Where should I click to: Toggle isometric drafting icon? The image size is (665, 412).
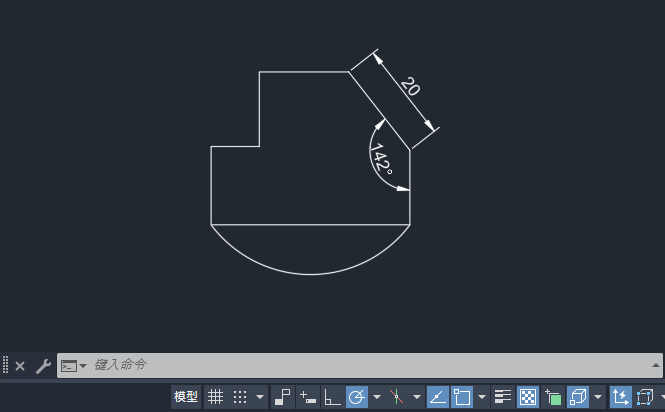pyautogui.click(x=397, y=397)
